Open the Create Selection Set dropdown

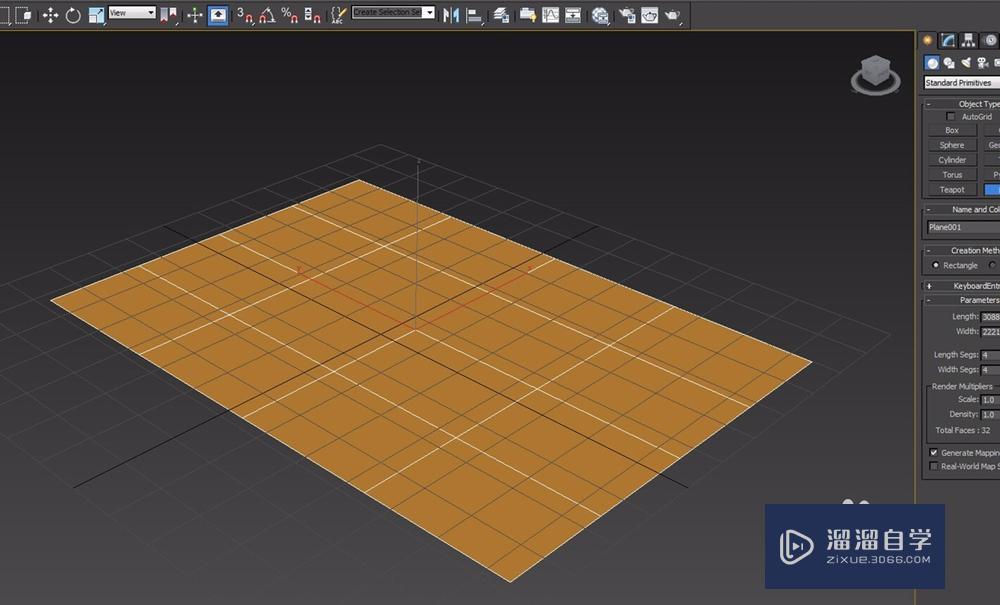click(391, 12)
